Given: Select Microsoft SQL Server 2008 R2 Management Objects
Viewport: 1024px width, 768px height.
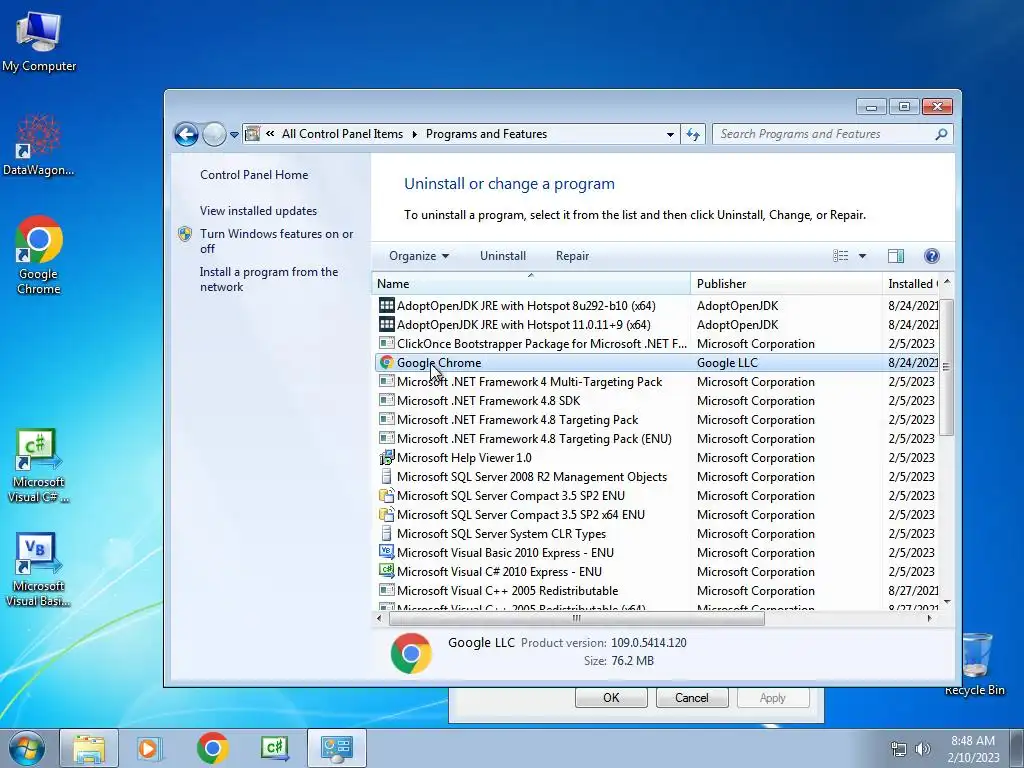Looking at the screenshot, I should point(656,477).
